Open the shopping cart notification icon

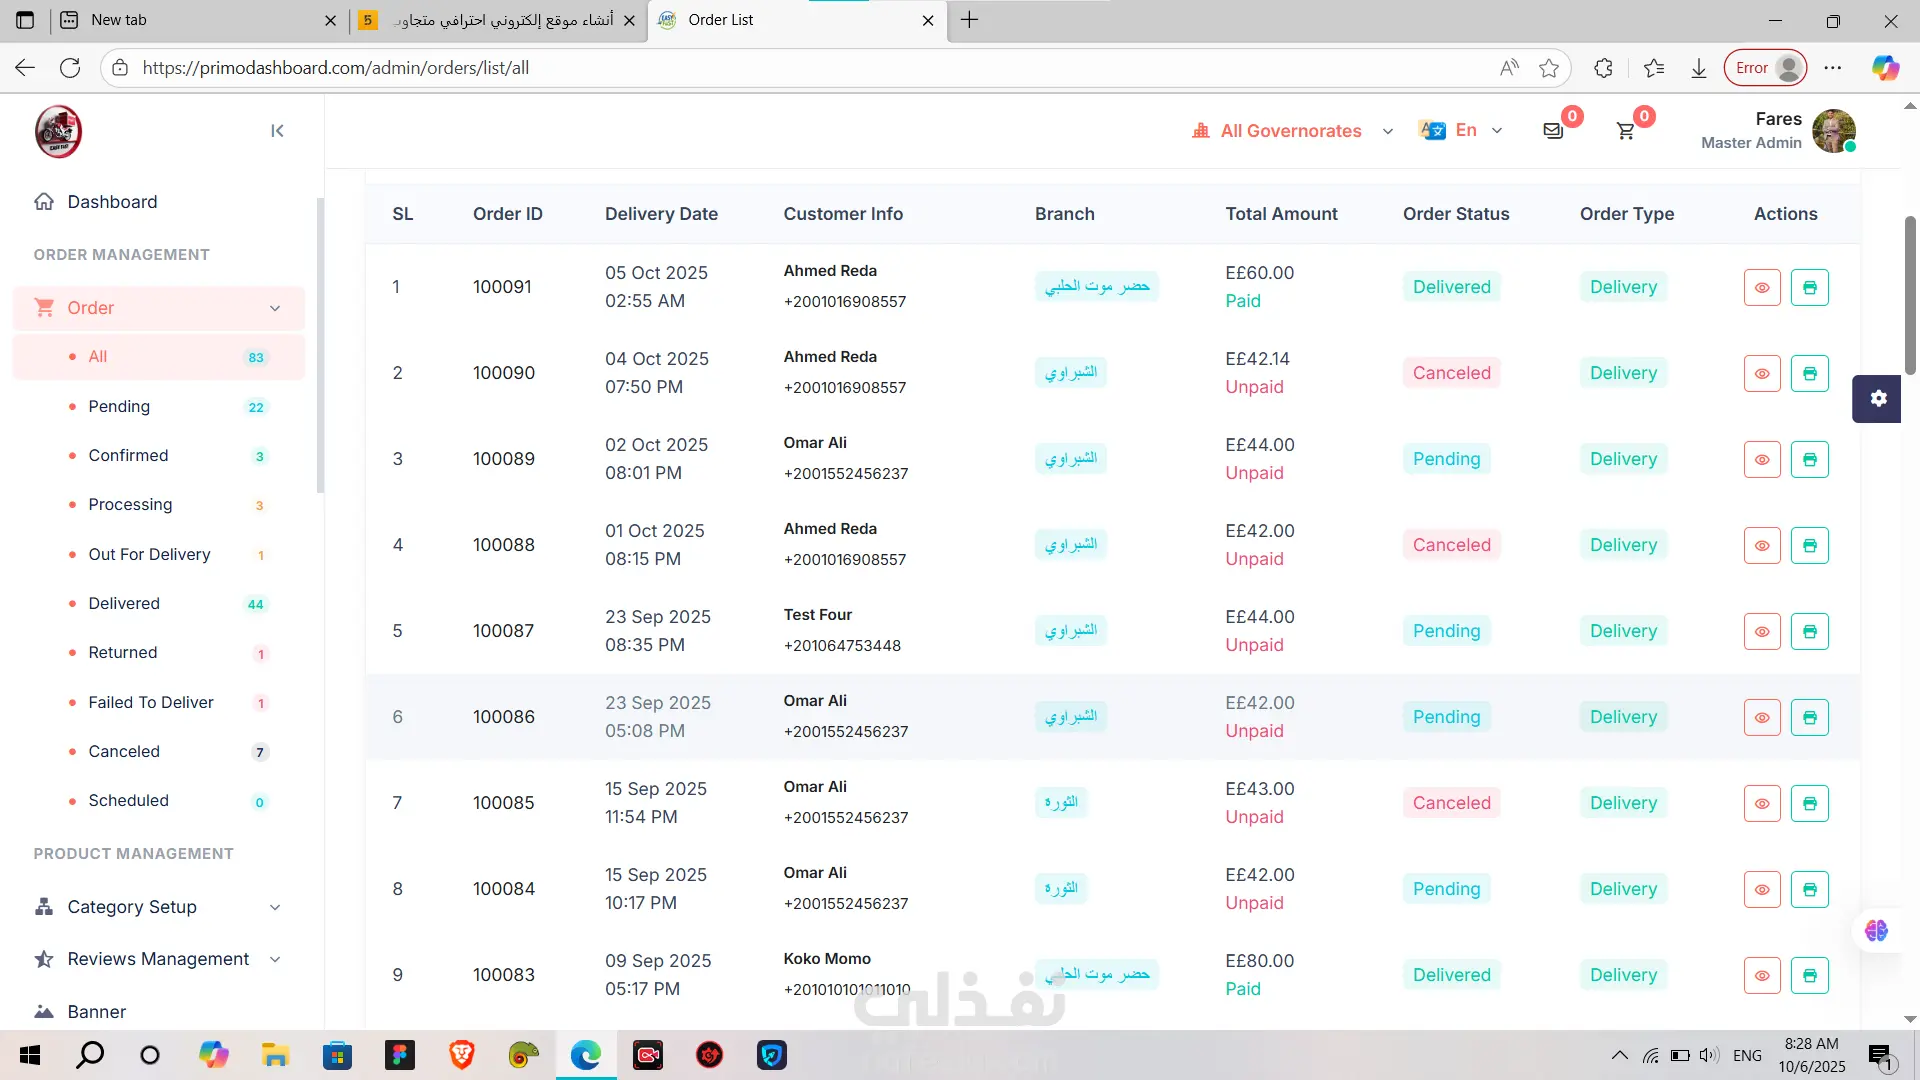pyautogui.click(x=1626, y=131)
